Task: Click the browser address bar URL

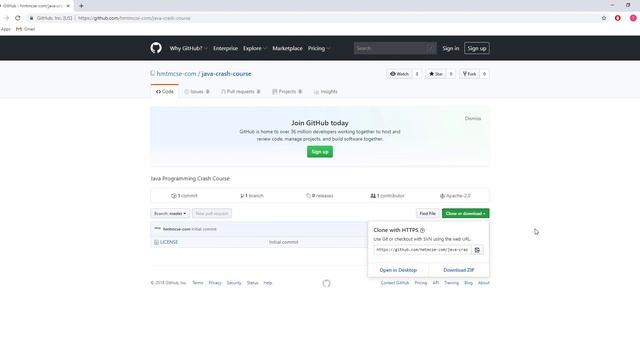Action: tap(134, 18)
